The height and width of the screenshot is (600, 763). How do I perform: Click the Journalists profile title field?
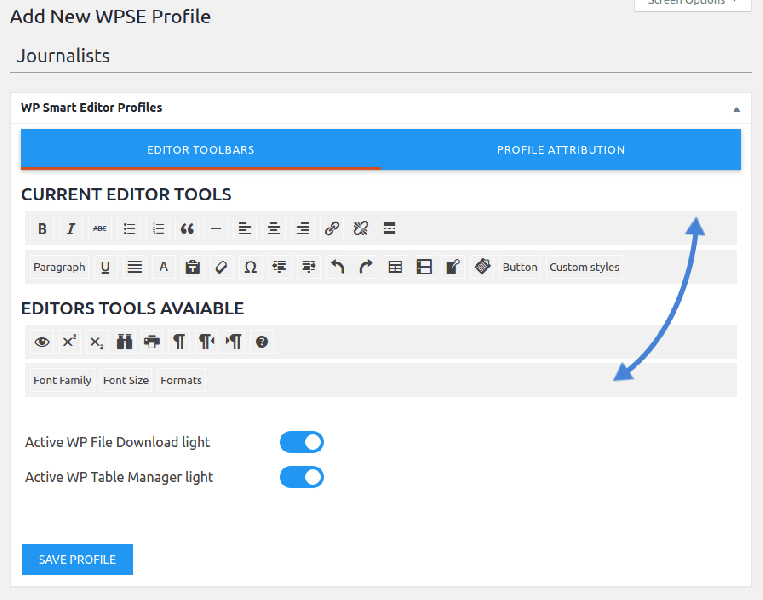[x=380, y=56]
